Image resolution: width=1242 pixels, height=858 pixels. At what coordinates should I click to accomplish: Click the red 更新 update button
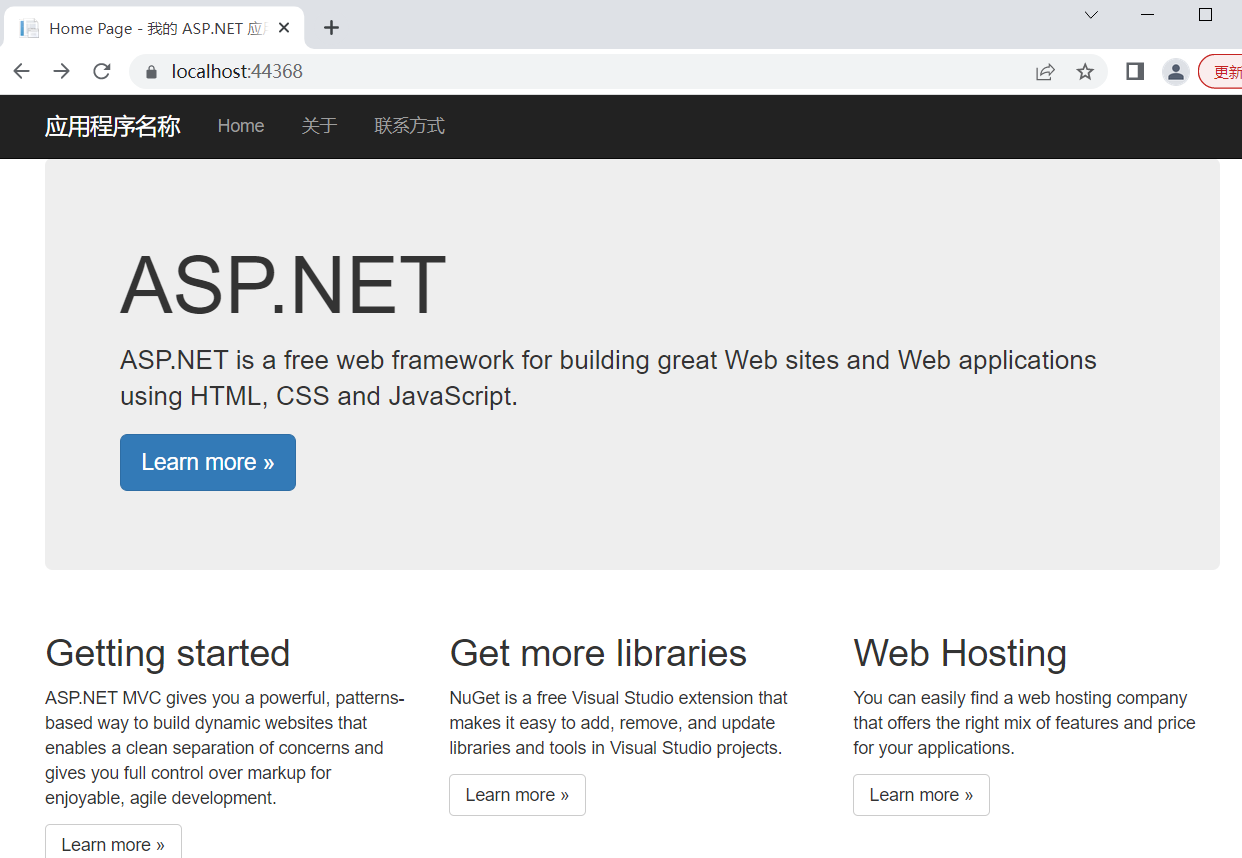pos(1221,72)
